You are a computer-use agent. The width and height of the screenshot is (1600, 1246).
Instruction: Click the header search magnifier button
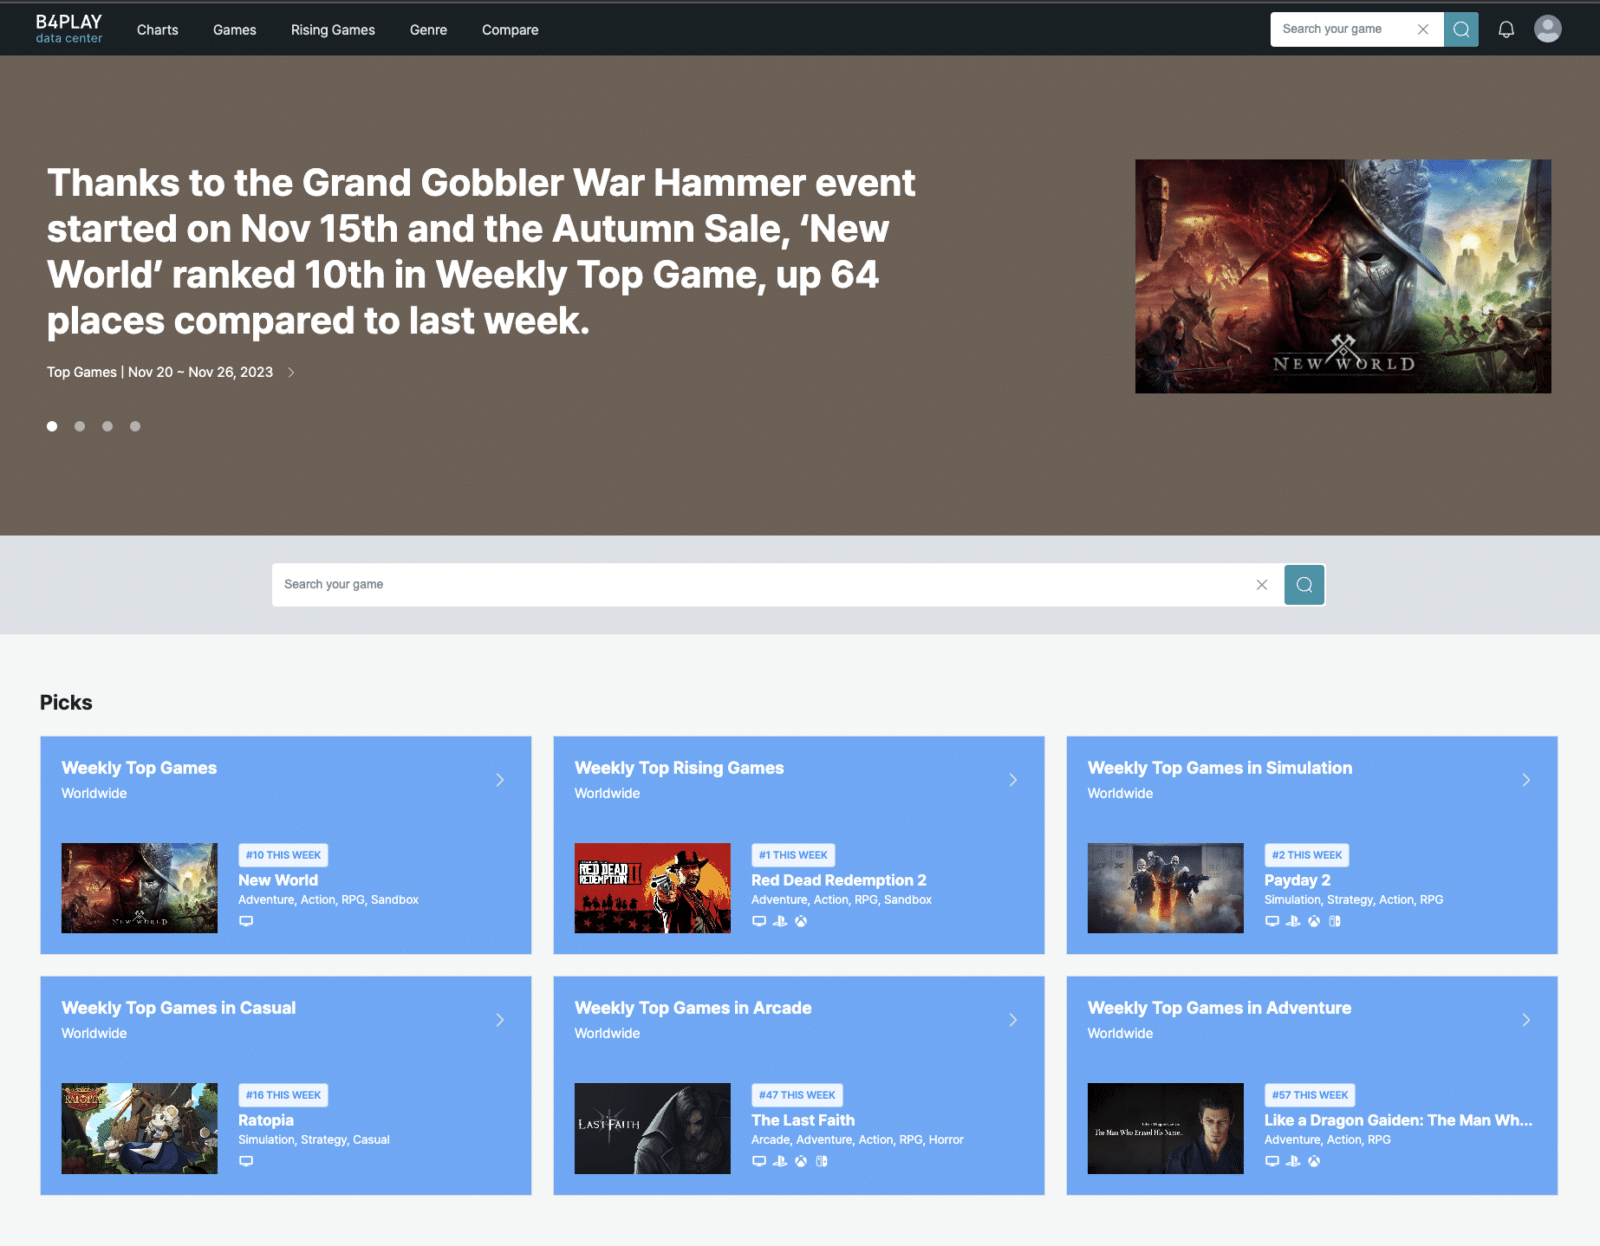pyautogui.click(x=1461, y=29)
